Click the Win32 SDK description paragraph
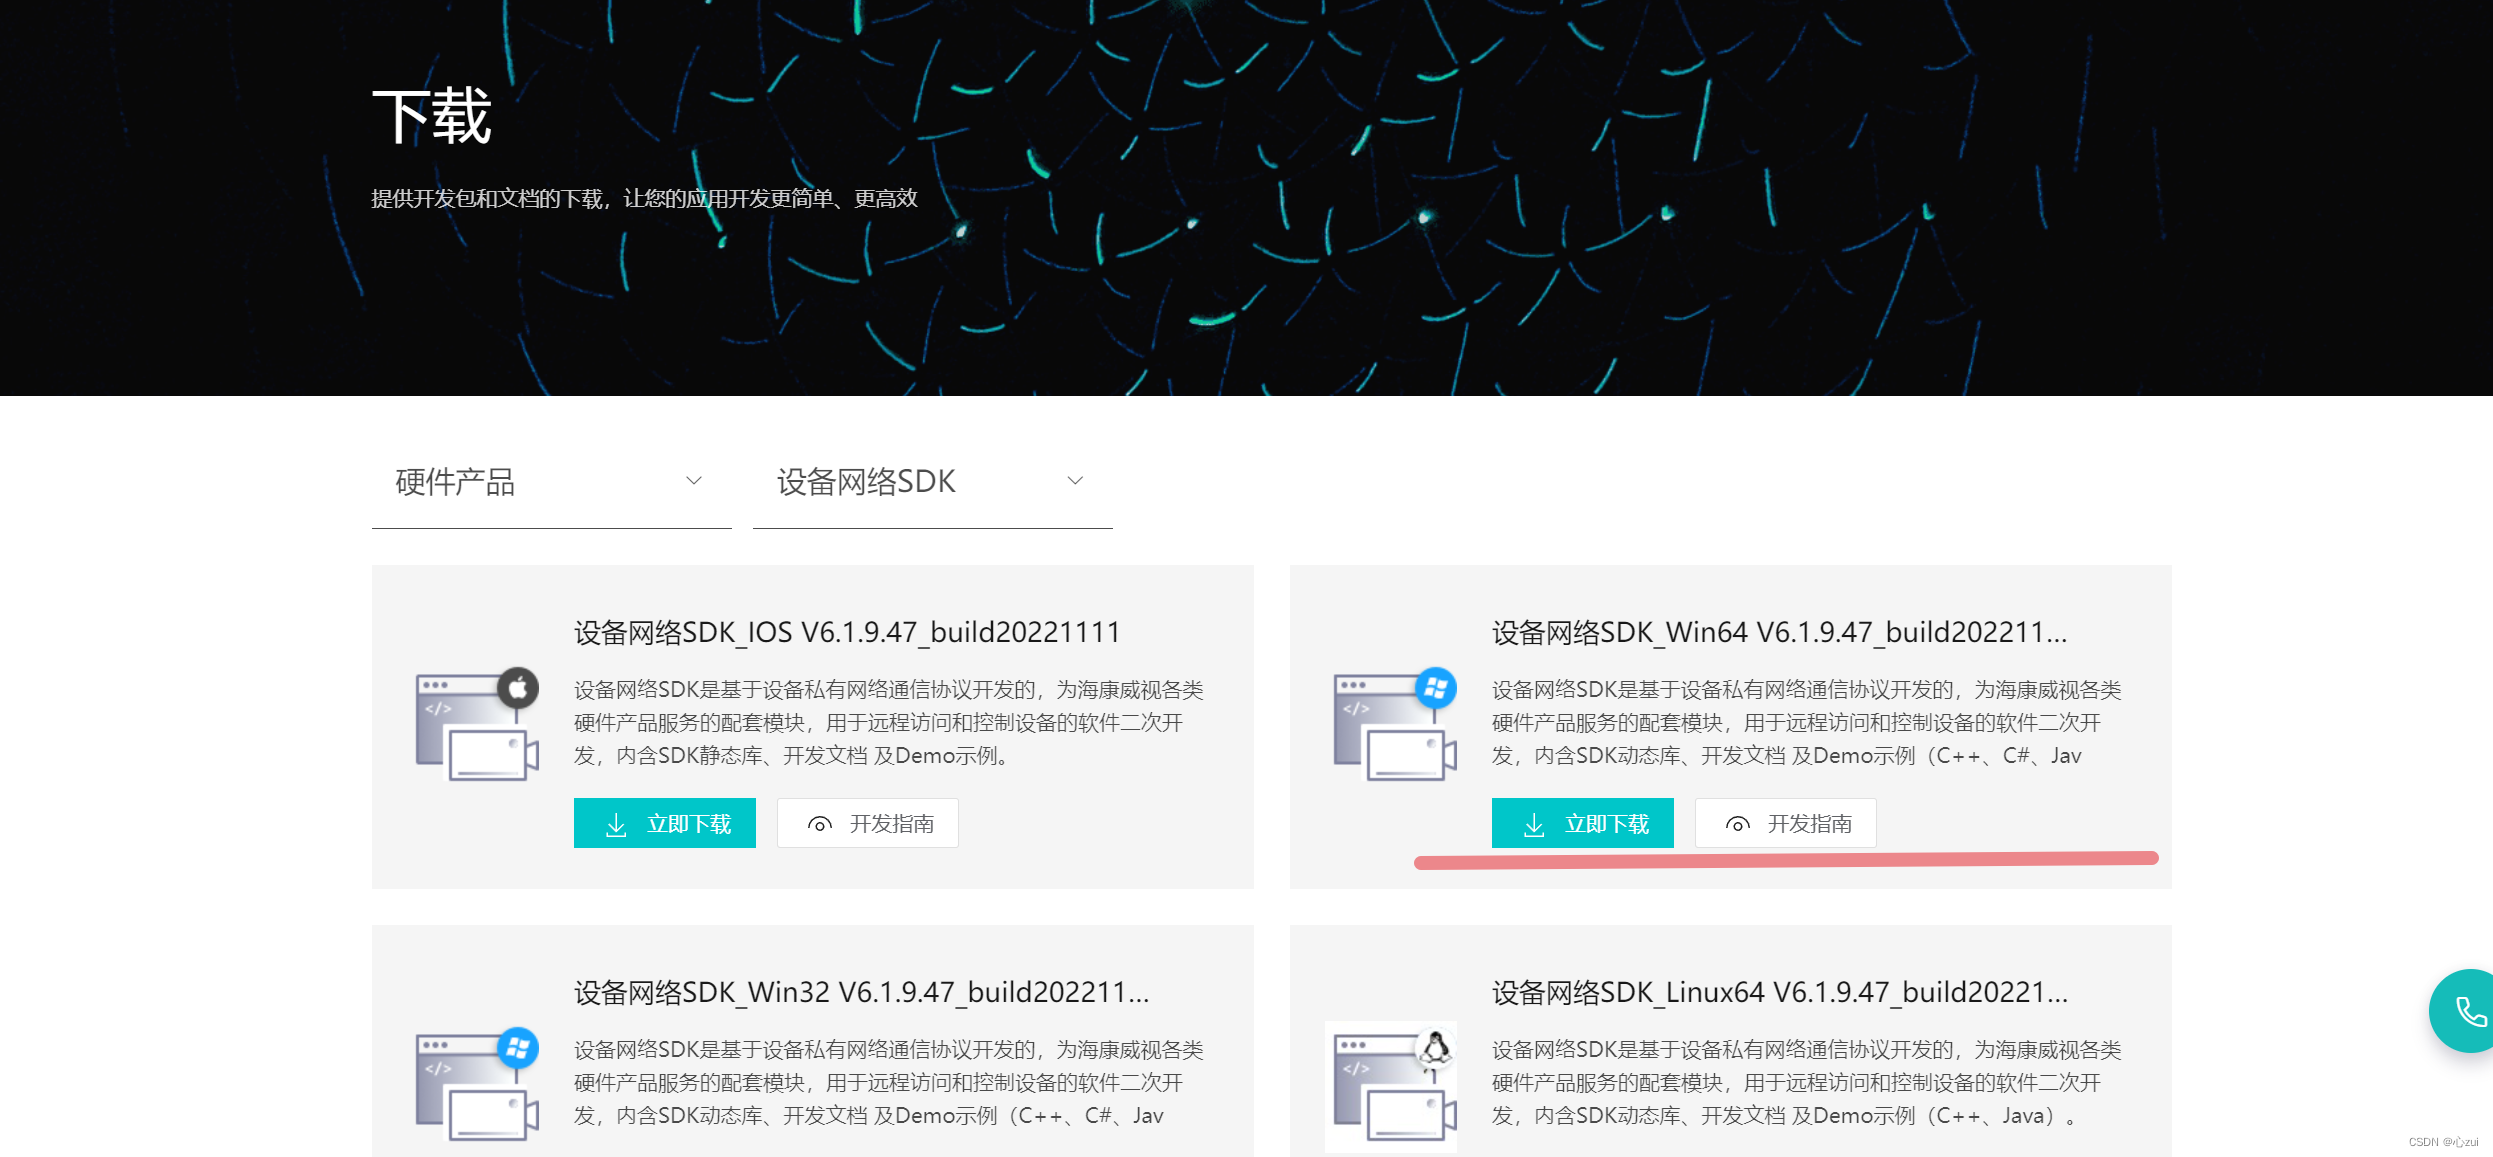 [x=889, y=1082]
